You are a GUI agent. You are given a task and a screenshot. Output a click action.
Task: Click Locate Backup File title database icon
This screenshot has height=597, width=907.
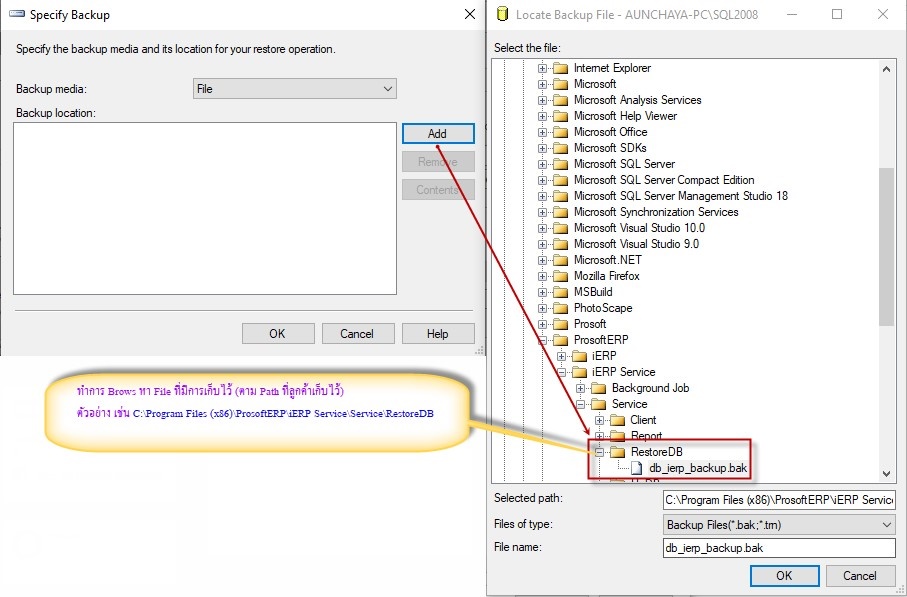tap(503, 14)
